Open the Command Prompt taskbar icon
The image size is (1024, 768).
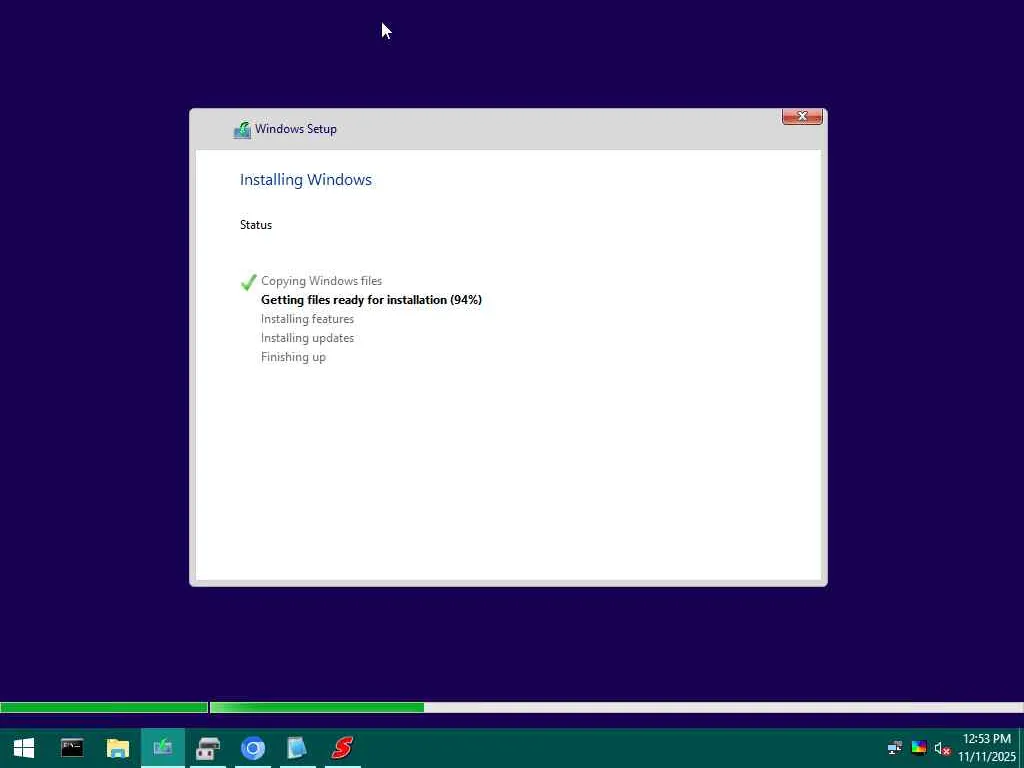coord(72,748)
